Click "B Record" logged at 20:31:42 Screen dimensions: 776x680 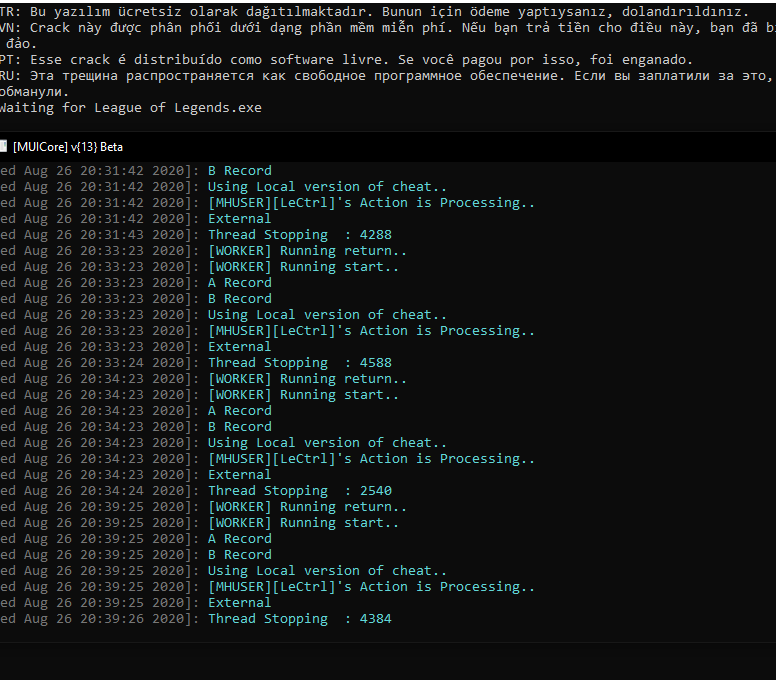240,171
